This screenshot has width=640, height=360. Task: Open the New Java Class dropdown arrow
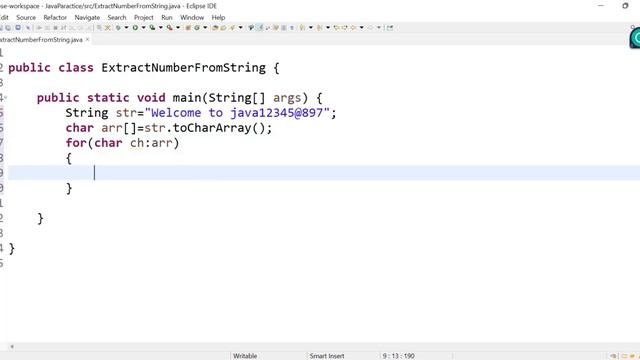[205, 28]
